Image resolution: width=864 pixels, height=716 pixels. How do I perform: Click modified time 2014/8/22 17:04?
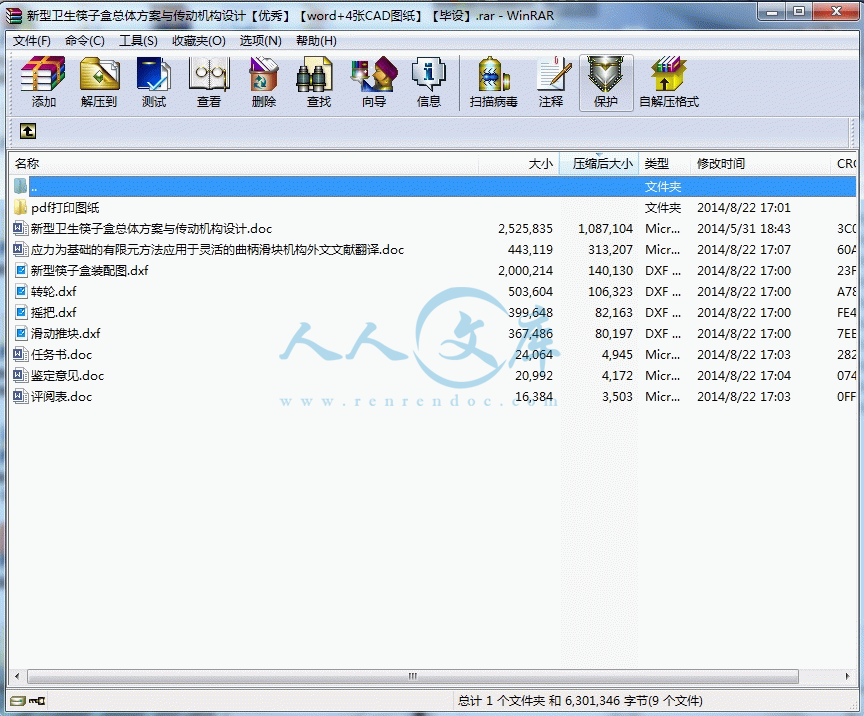743,375
